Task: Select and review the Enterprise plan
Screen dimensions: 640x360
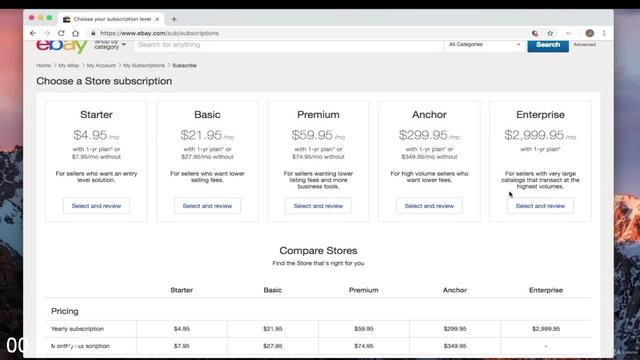Action: [x=540, y=206]
